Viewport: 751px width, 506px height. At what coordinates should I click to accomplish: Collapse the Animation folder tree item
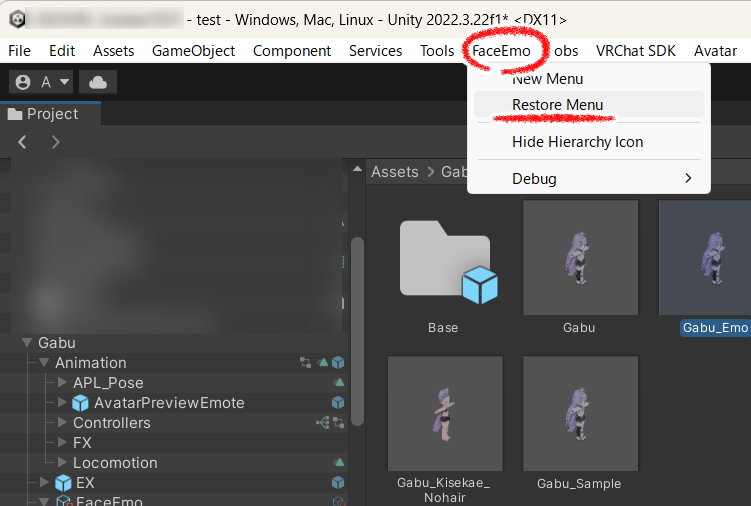[44, 363]
